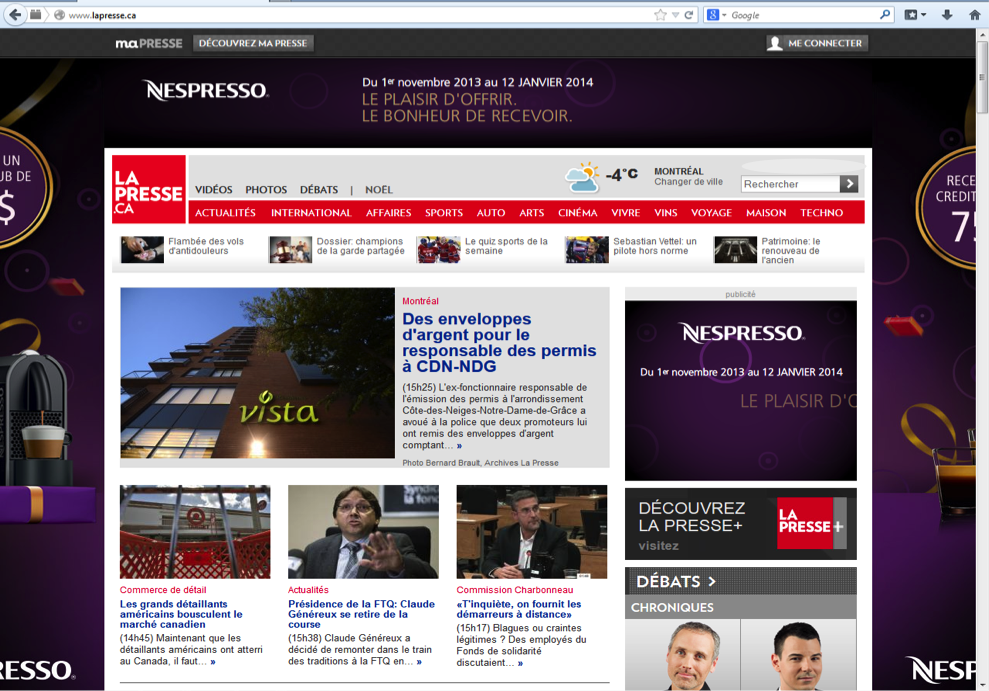The width and height of the screenshot is (989, 691).
Task: Submit the Rechercher search arrow button
Action: 849,184
